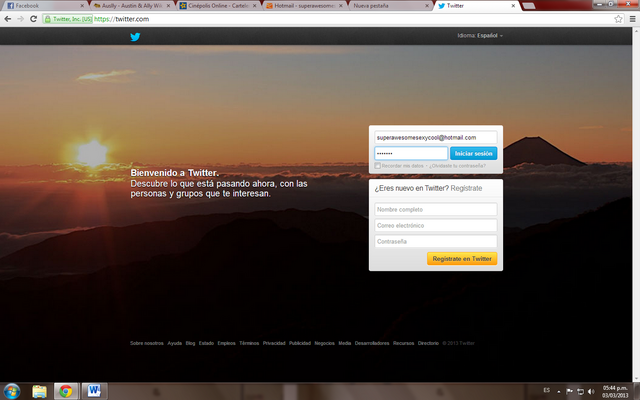Image resolution: width=640 pixels, height=400 pixels.
Task: Close the Nueva pestaña tab
Action: 427,6
